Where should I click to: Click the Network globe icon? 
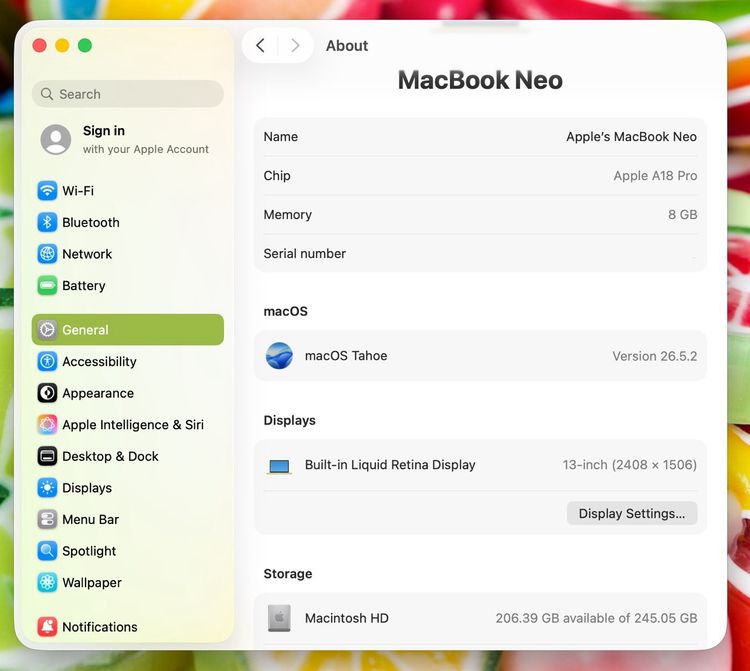47,254
